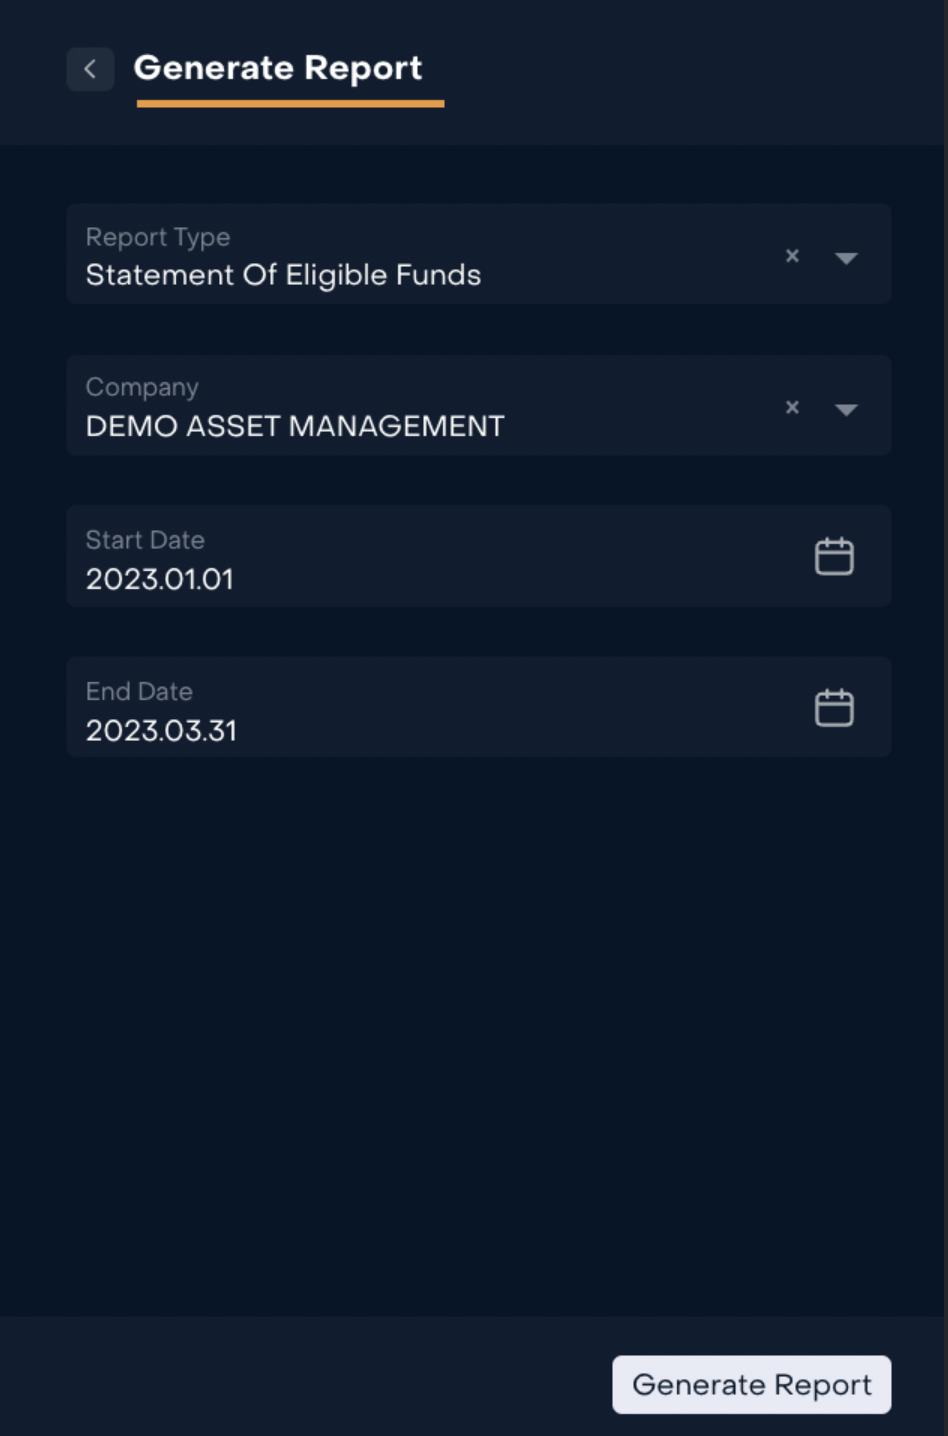The image size is (948, 1436).
Task: Click the Report Type field label
Action: [x=158, y=237]
